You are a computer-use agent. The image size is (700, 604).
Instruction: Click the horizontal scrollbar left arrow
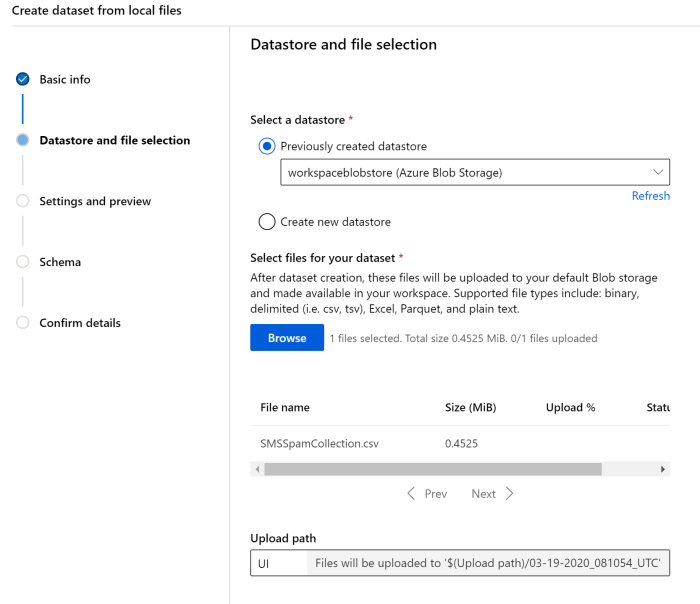click(257, 469)
